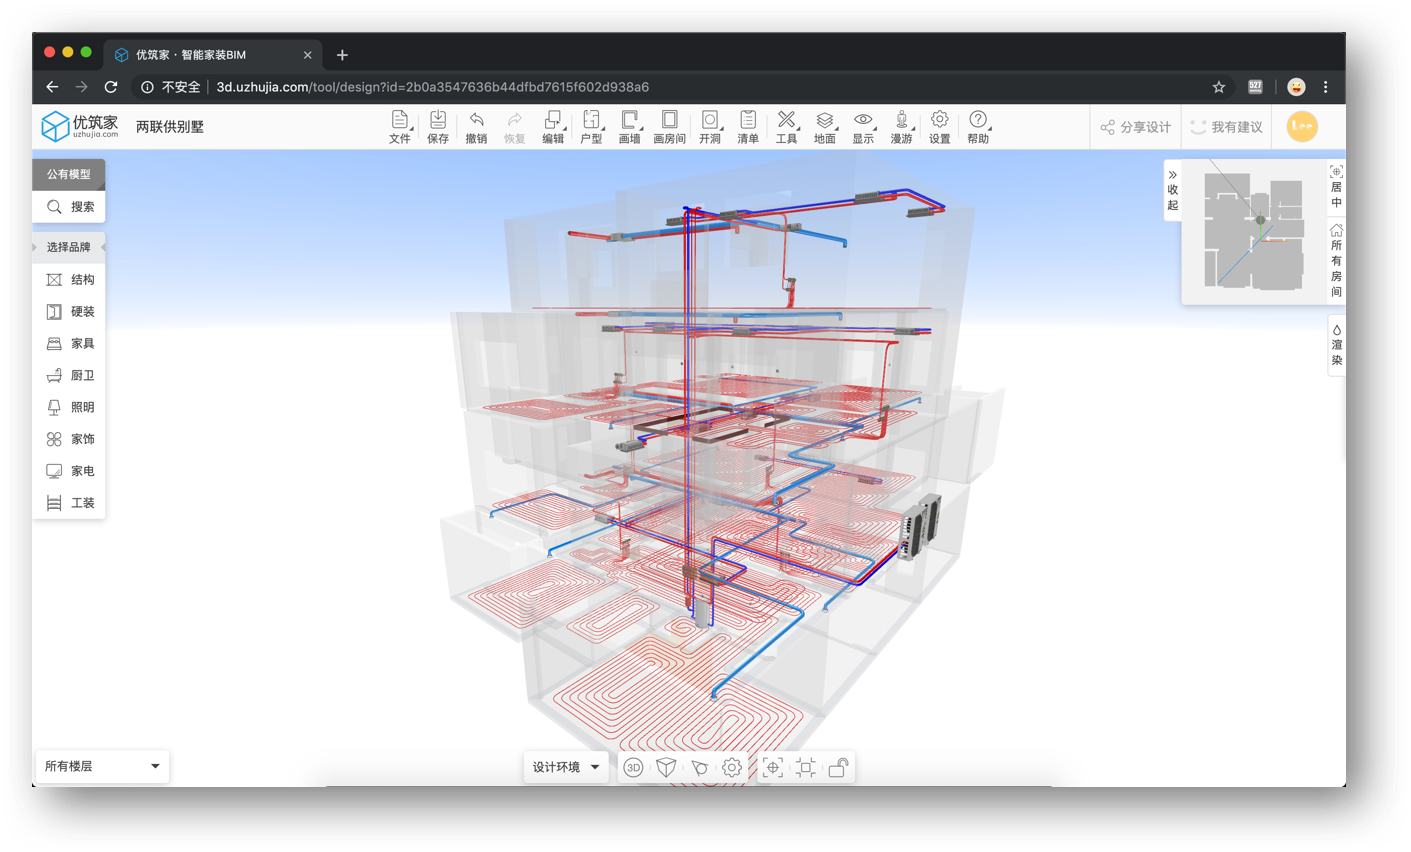The height and width of the screenshot is (852, 1411).
Task: Toggle the 显示 (Display) eye icon
Action: click(863, 127)
